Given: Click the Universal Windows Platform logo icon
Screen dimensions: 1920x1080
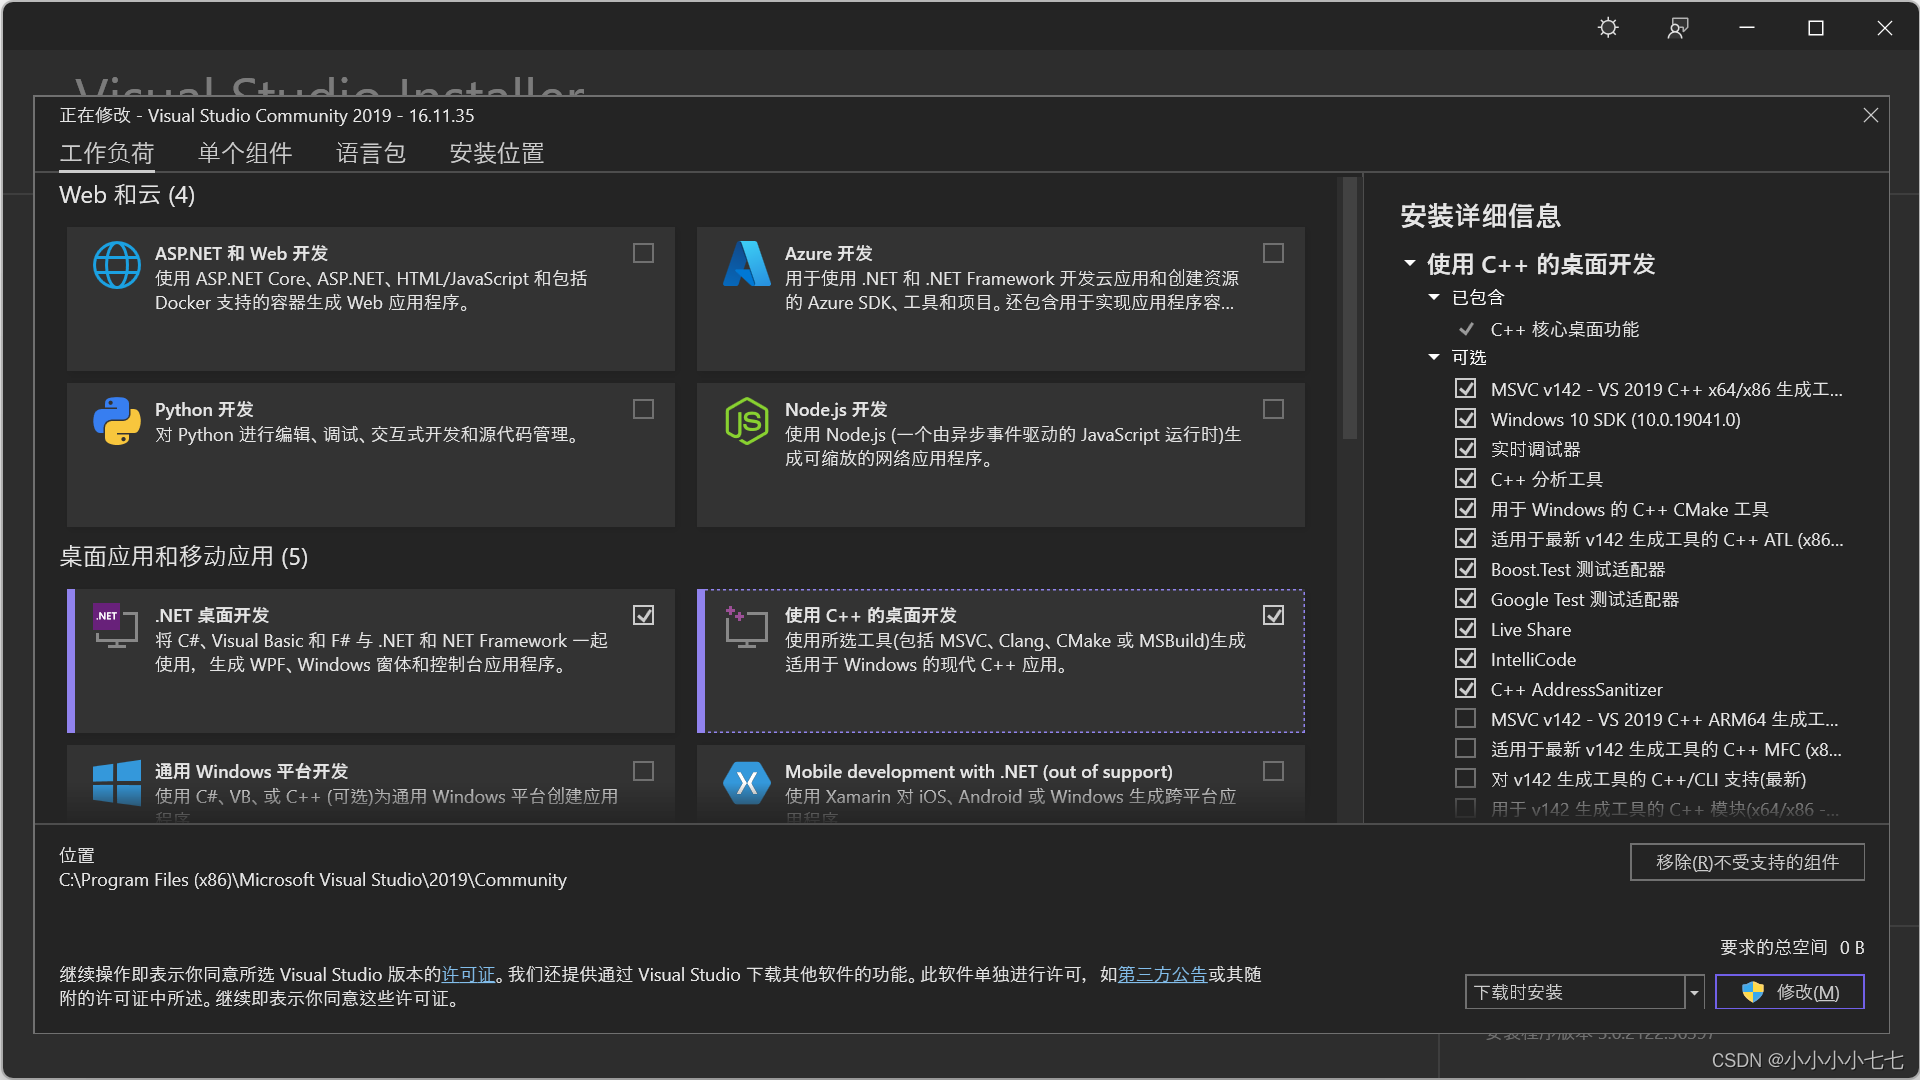Looking at the screenshot, I should point(117,783).
